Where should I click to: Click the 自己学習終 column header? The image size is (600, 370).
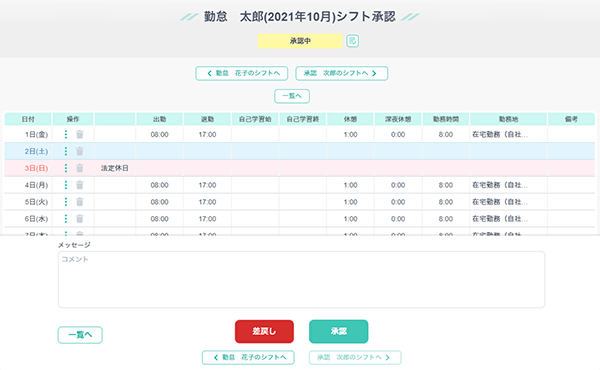(303, 119)
